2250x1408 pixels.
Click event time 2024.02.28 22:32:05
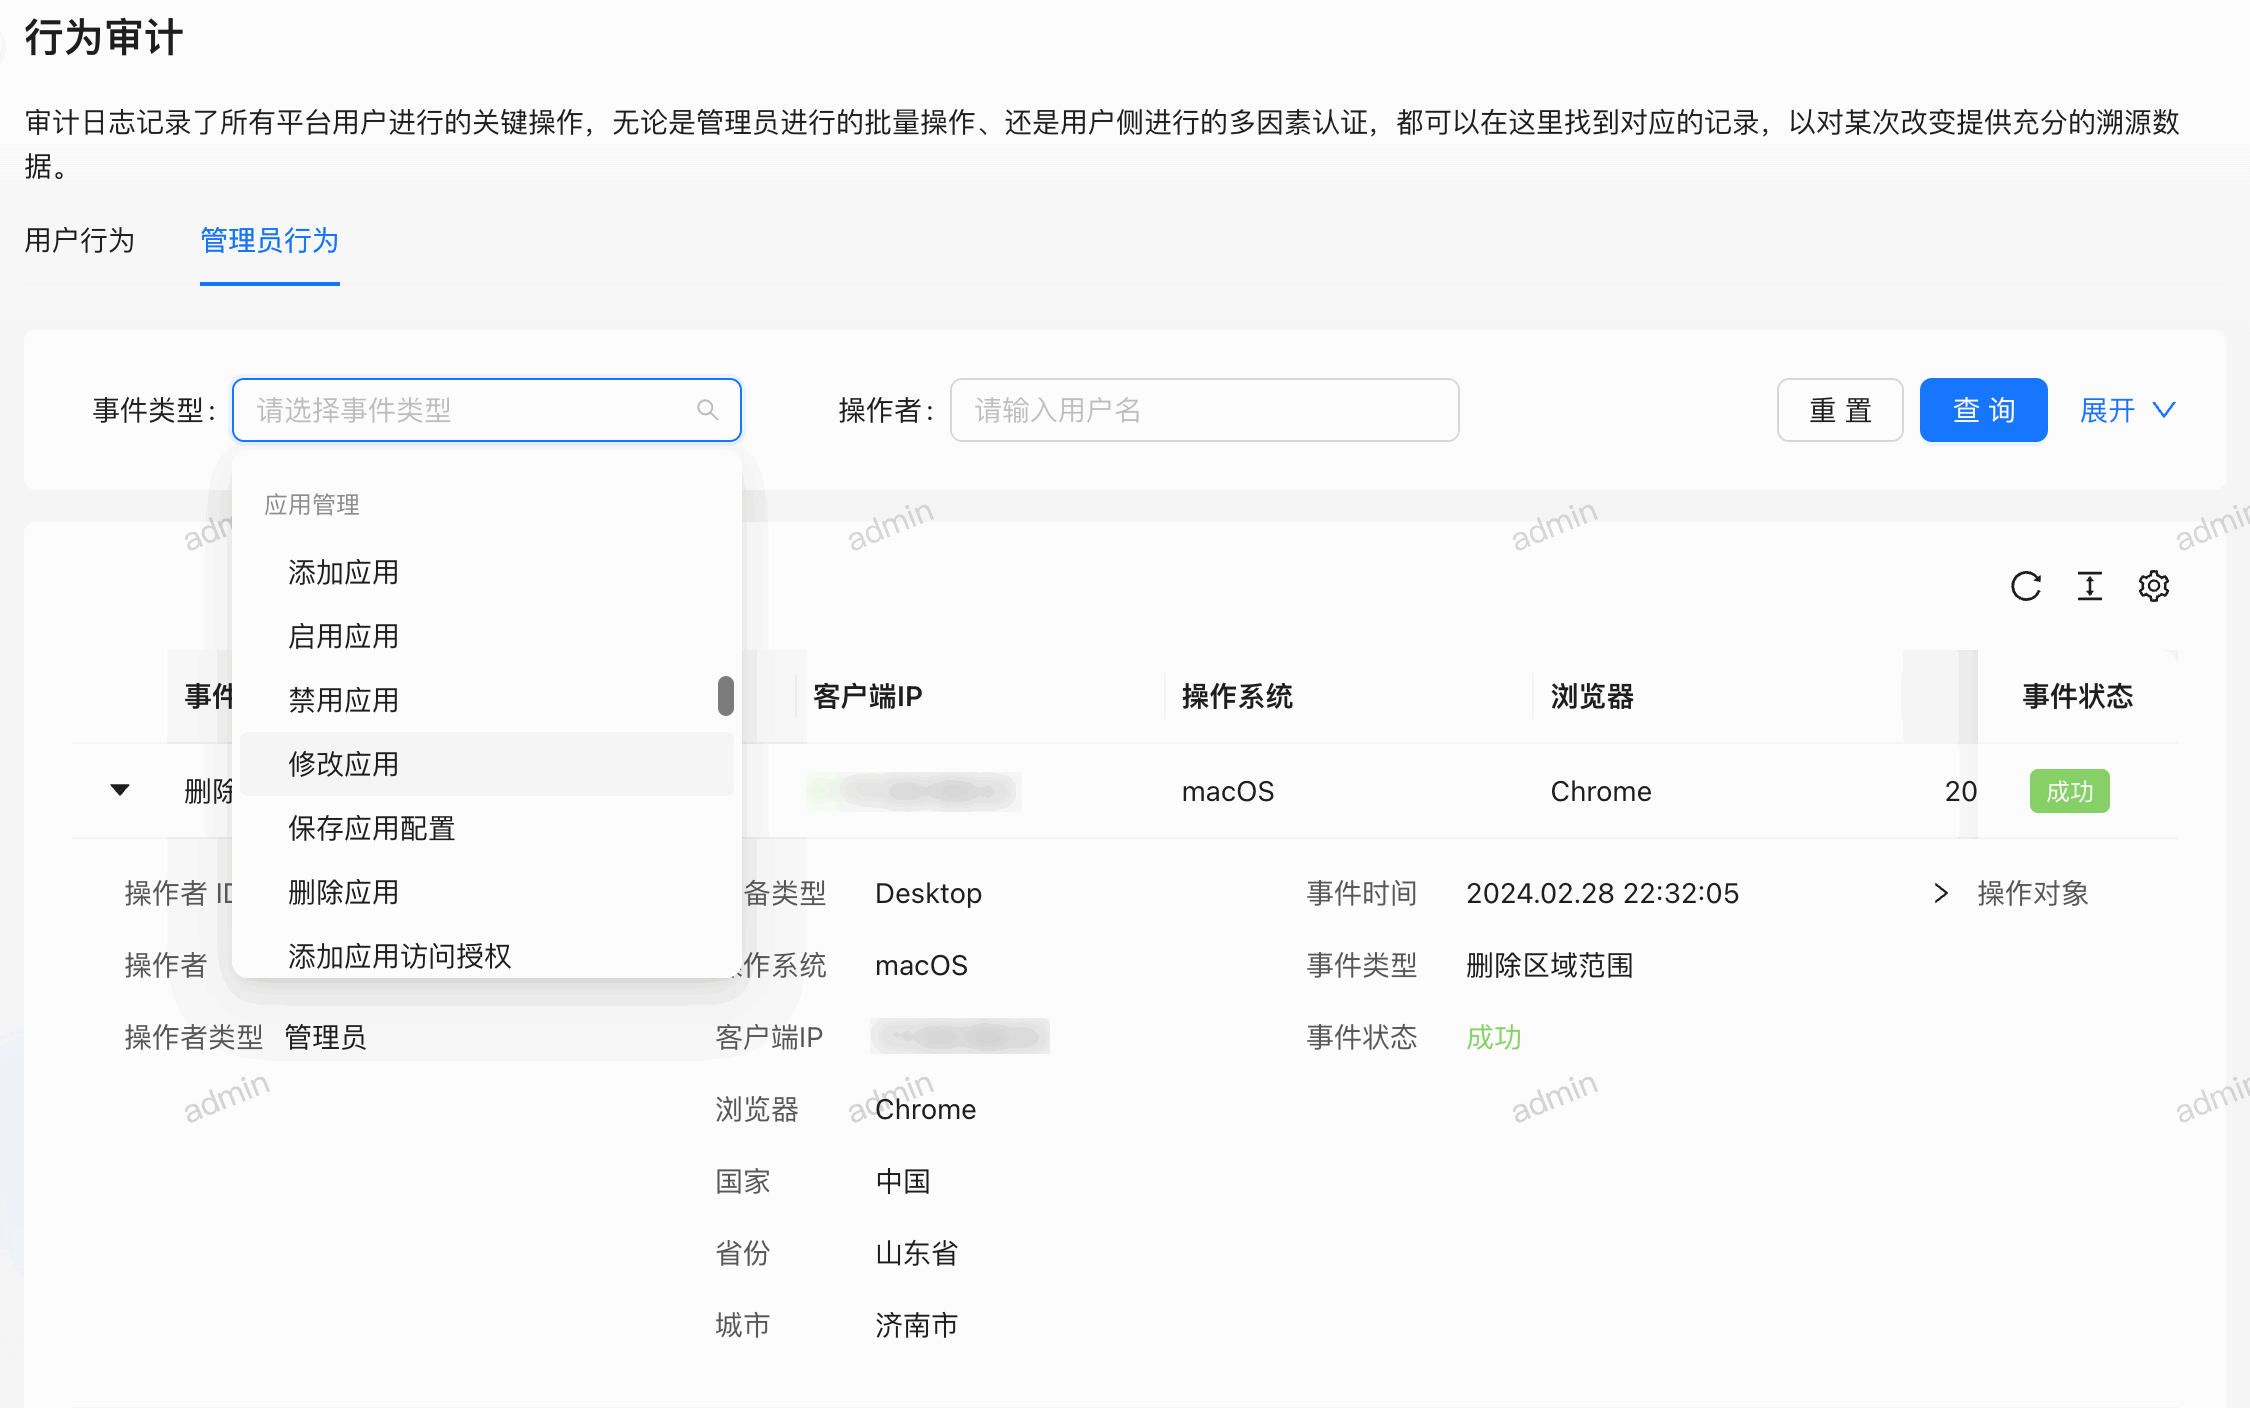[1603, 893]
